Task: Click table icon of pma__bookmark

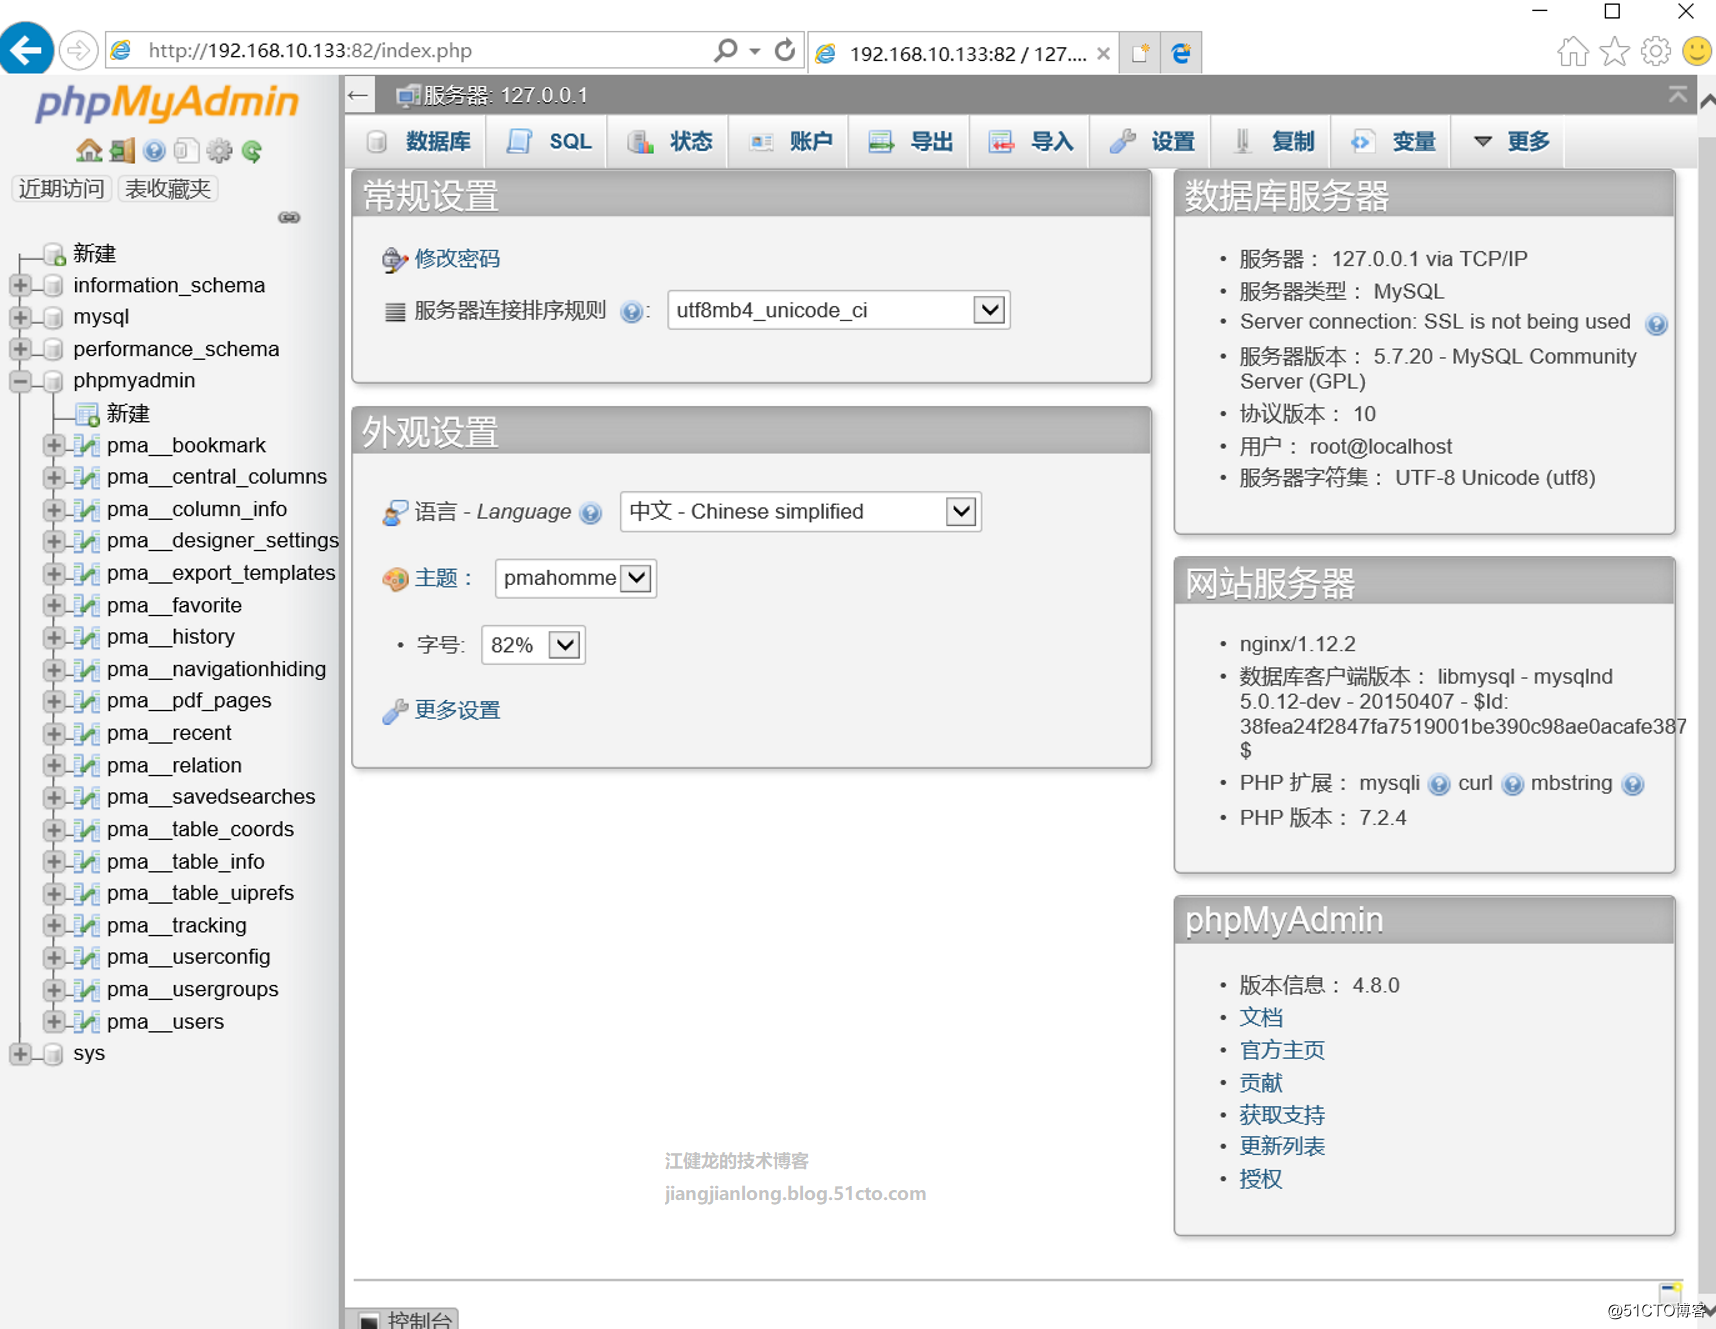Action: (88, 445)
